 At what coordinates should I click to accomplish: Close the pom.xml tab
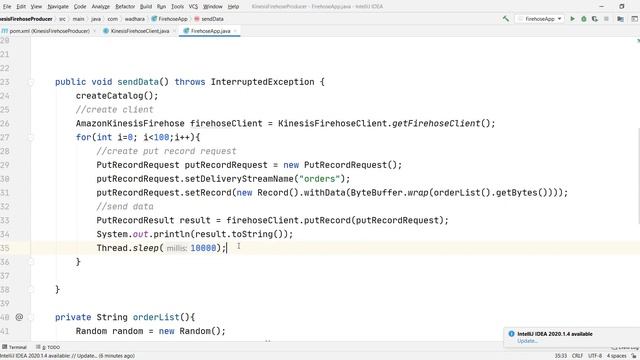tap(94, 31)
